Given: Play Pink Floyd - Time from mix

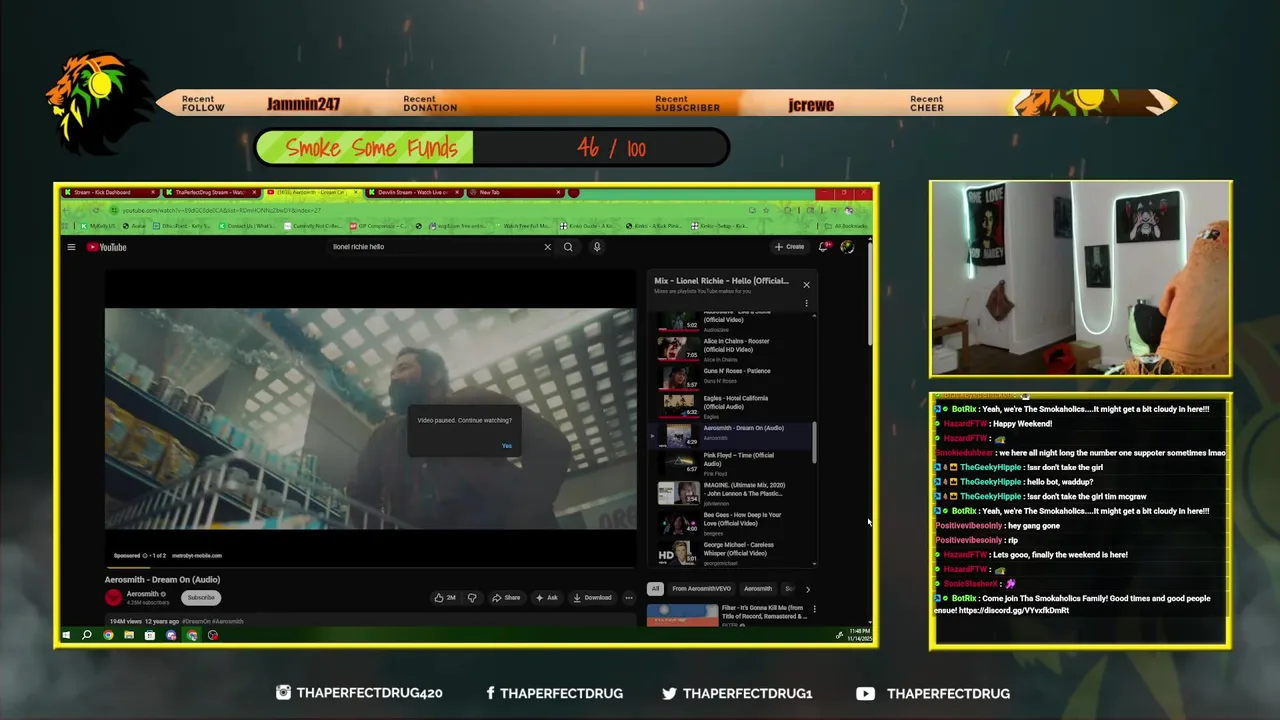Looking at the screenshot, I should click(733, 462).
